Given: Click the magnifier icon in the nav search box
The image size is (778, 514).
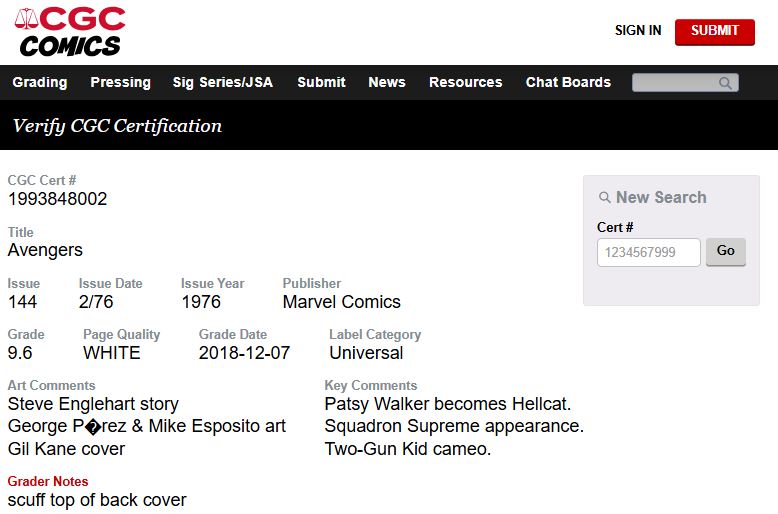Looking at the screenshot, I should [726, 83].
